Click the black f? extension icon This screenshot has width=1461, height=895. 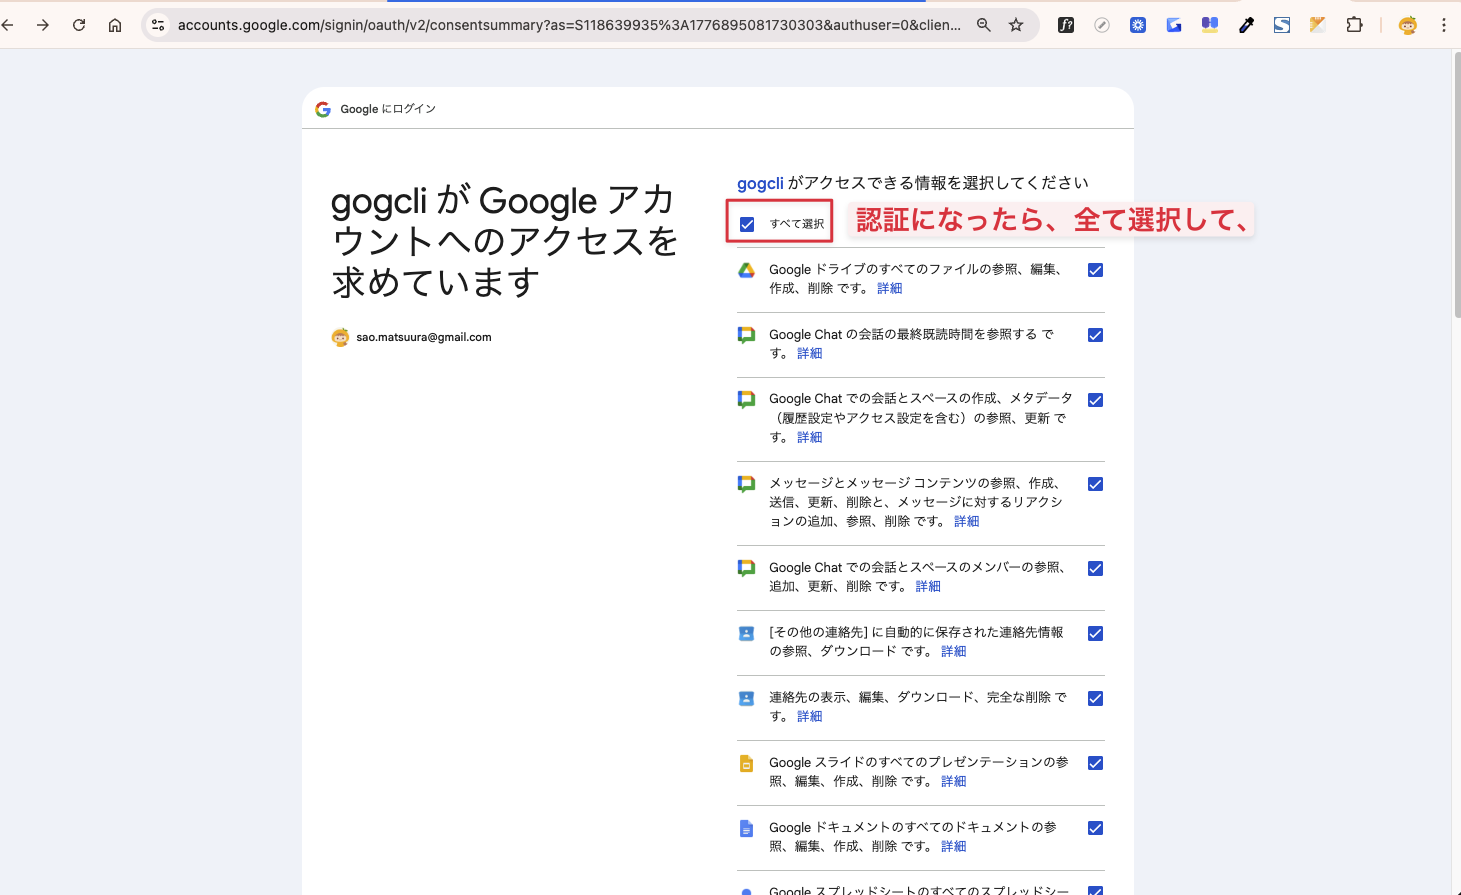[x=1066, y=25]
